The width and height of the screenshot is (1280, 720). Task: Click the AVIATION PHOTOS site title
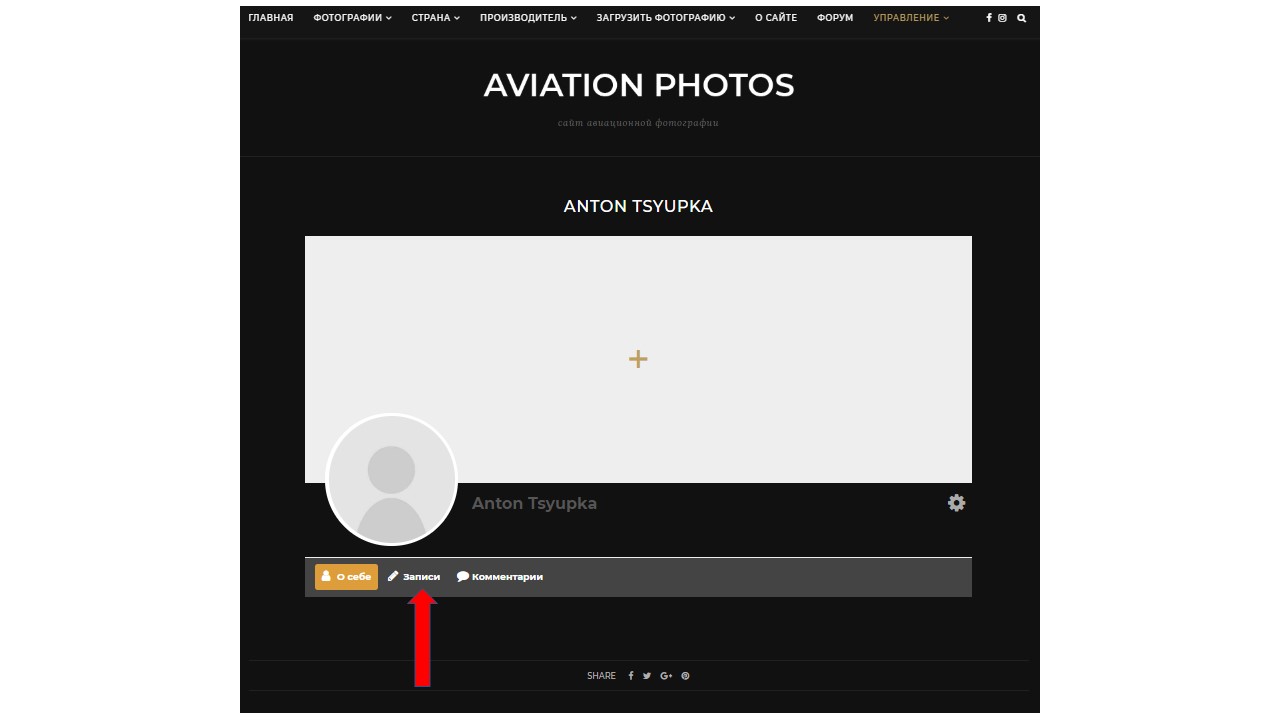pos(639,86)
